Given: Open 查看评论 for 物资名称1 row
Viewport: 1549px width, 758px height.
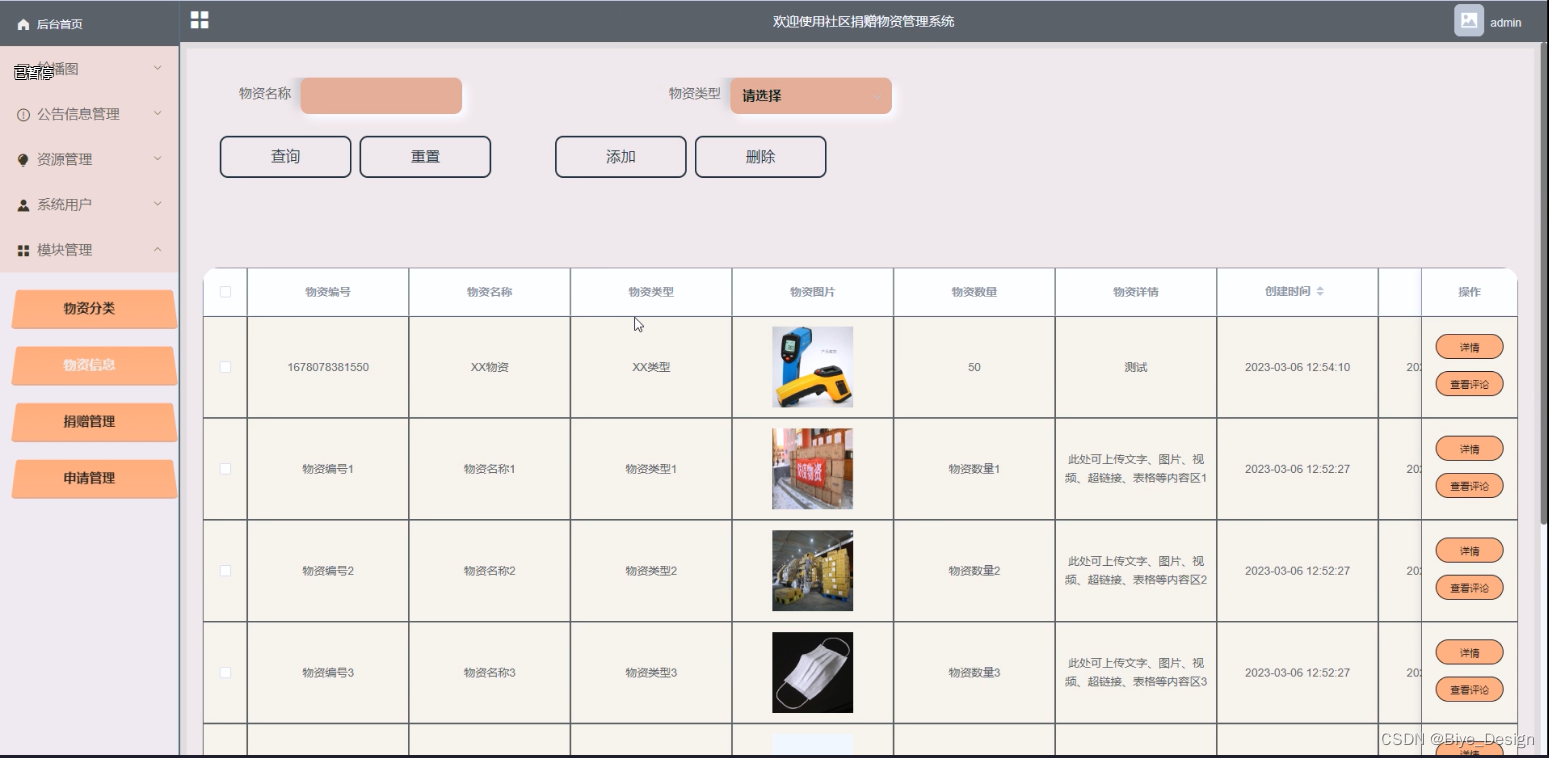Looking at the screenshot, I should coord(1469,486).
